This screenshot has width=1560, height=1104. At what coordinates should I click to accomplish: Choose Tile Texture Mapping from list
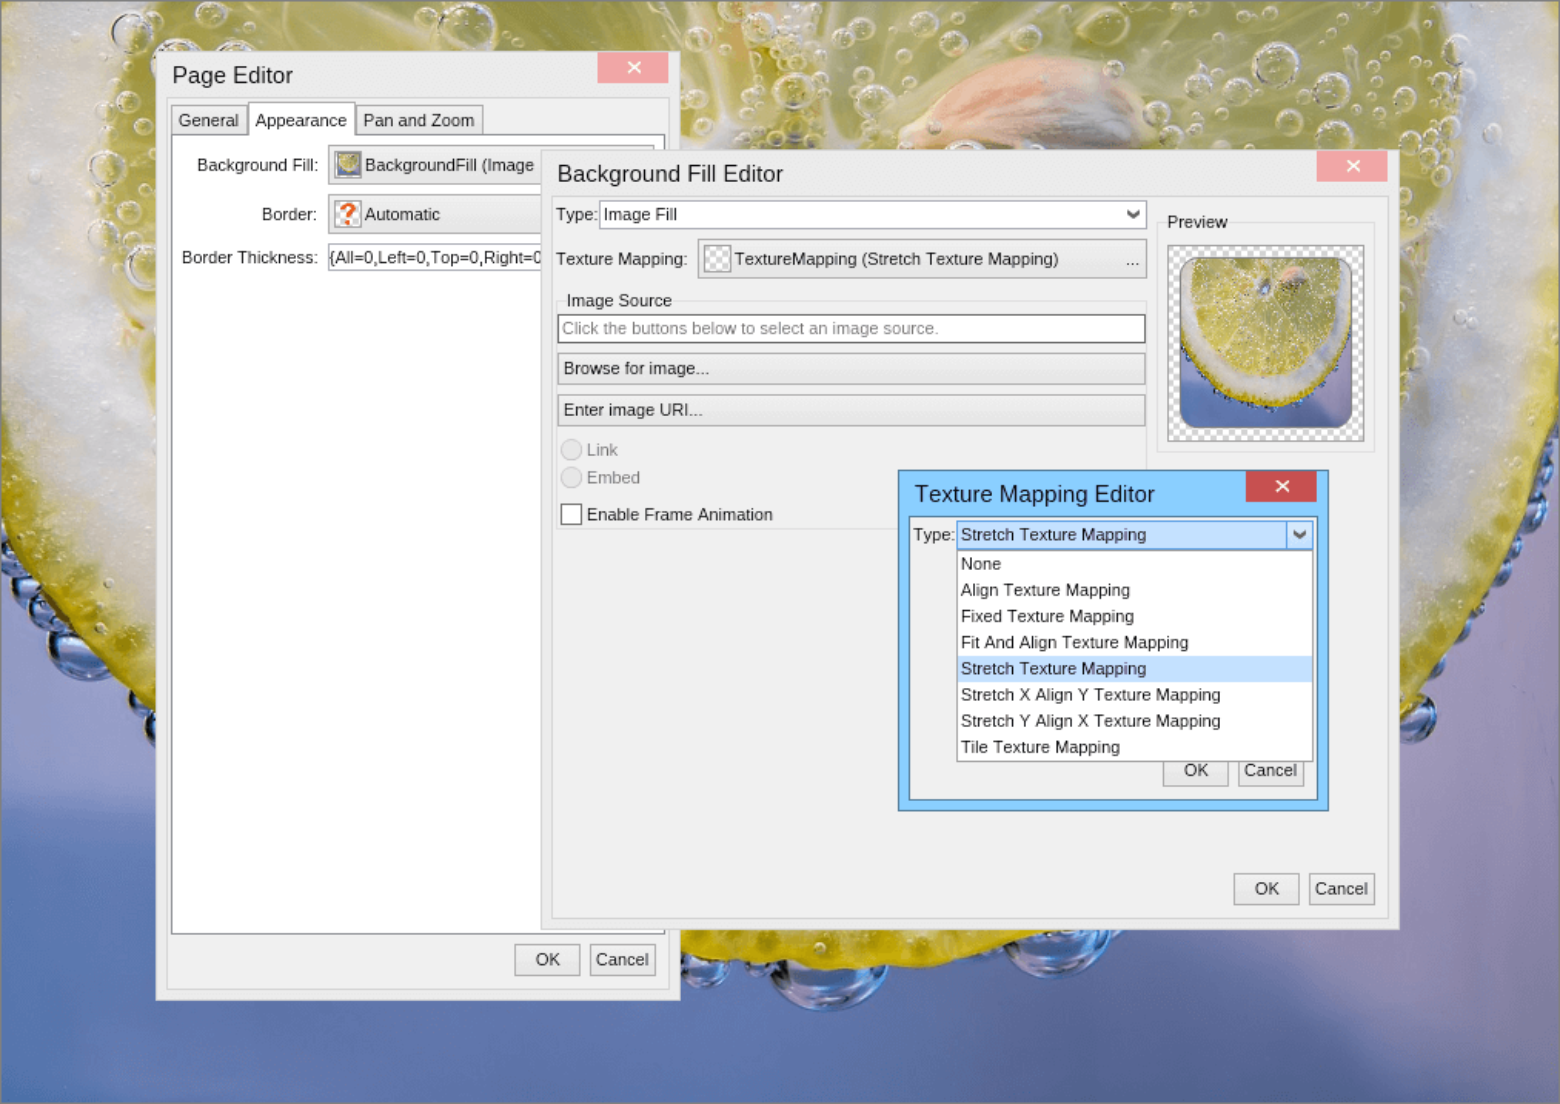click(1040, 747)
